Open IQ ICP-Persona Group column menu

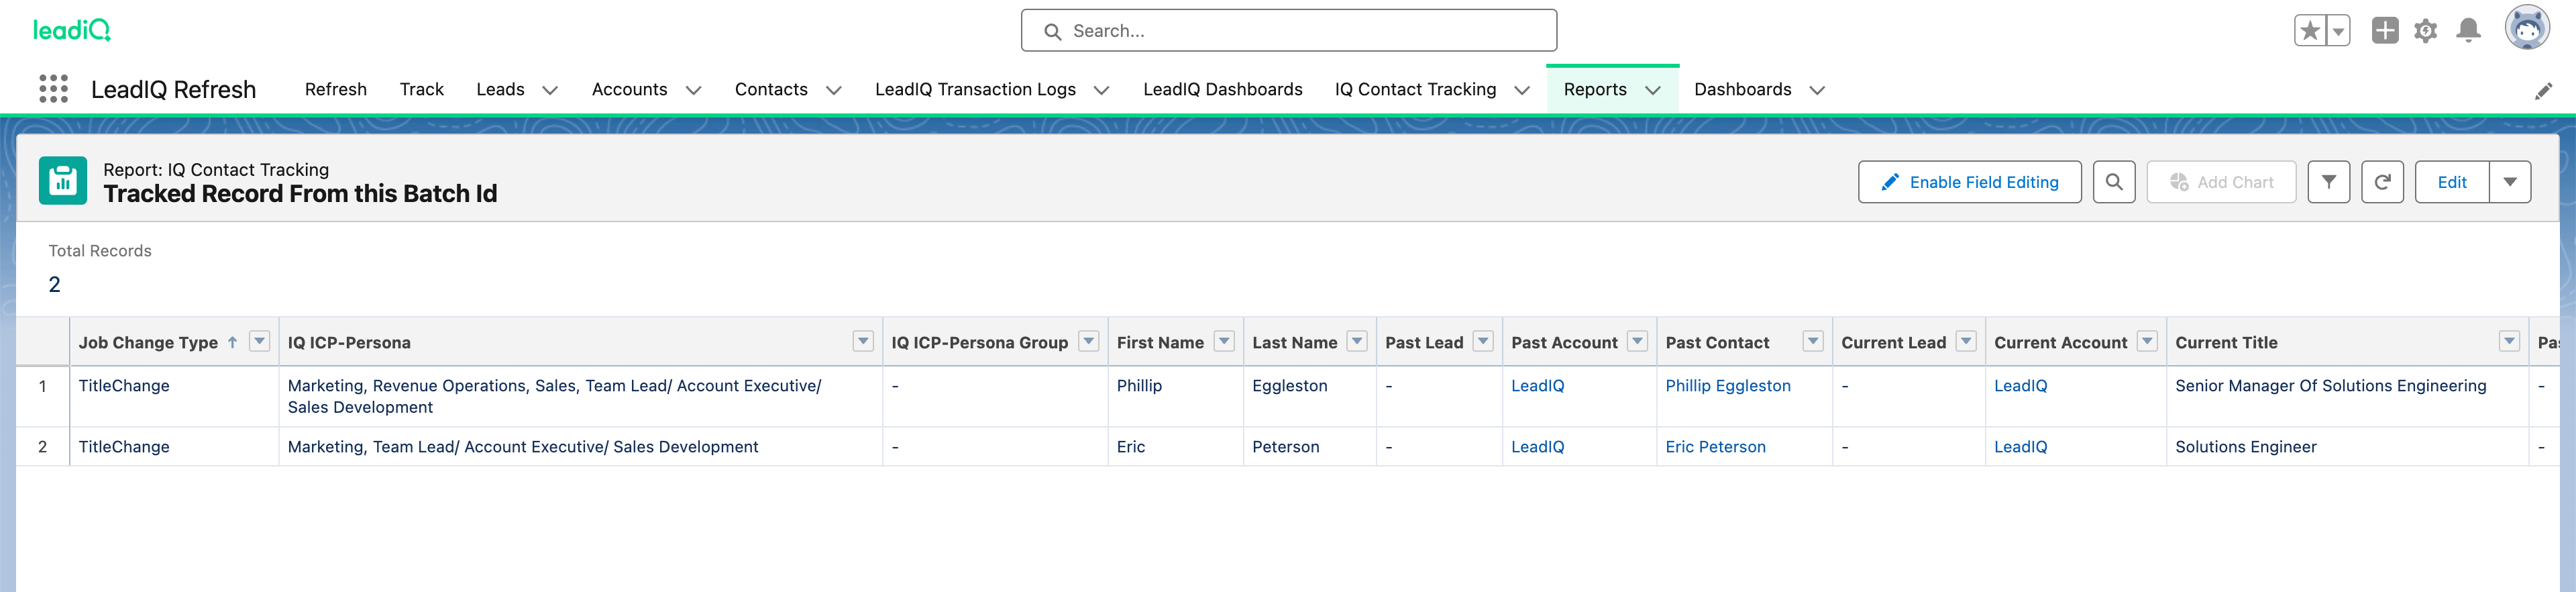(x=1089, y=342)
